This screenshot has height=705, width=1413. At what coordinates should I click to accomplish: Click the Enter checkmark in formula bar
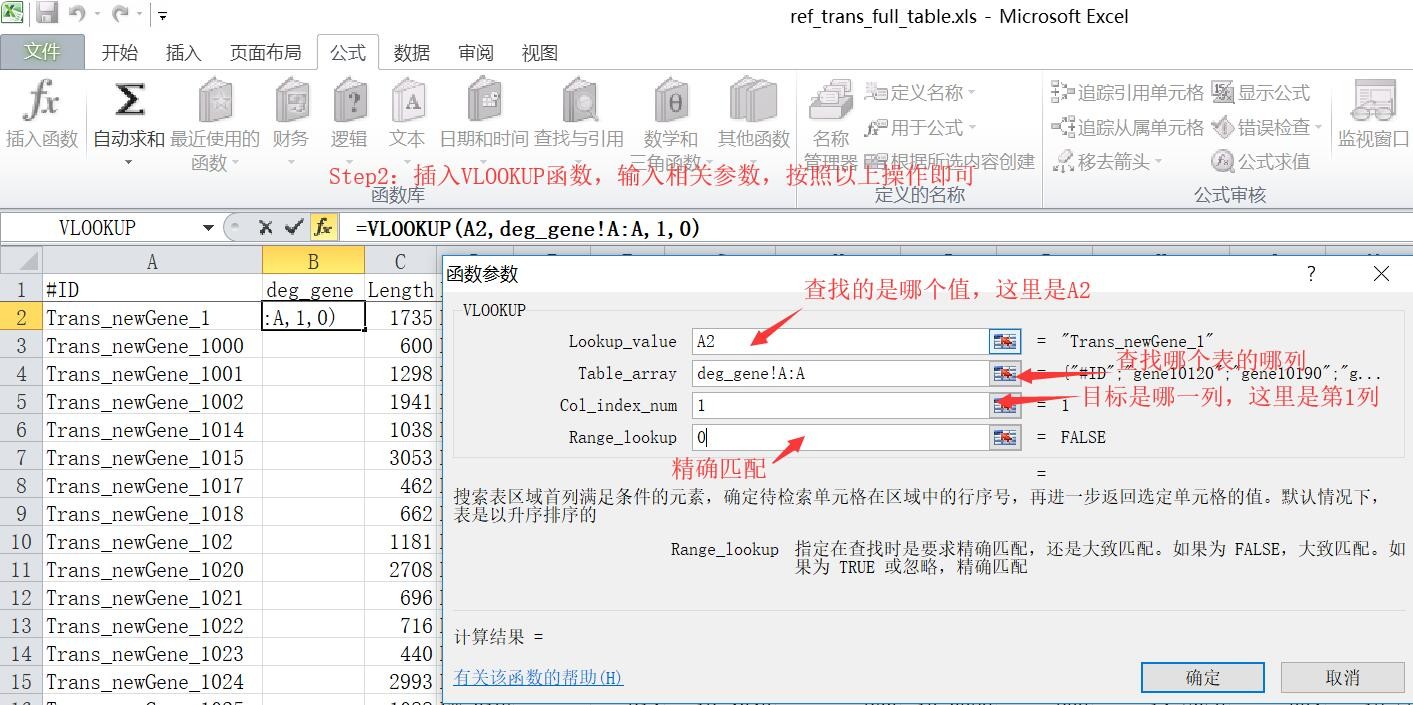pos(293,228)
